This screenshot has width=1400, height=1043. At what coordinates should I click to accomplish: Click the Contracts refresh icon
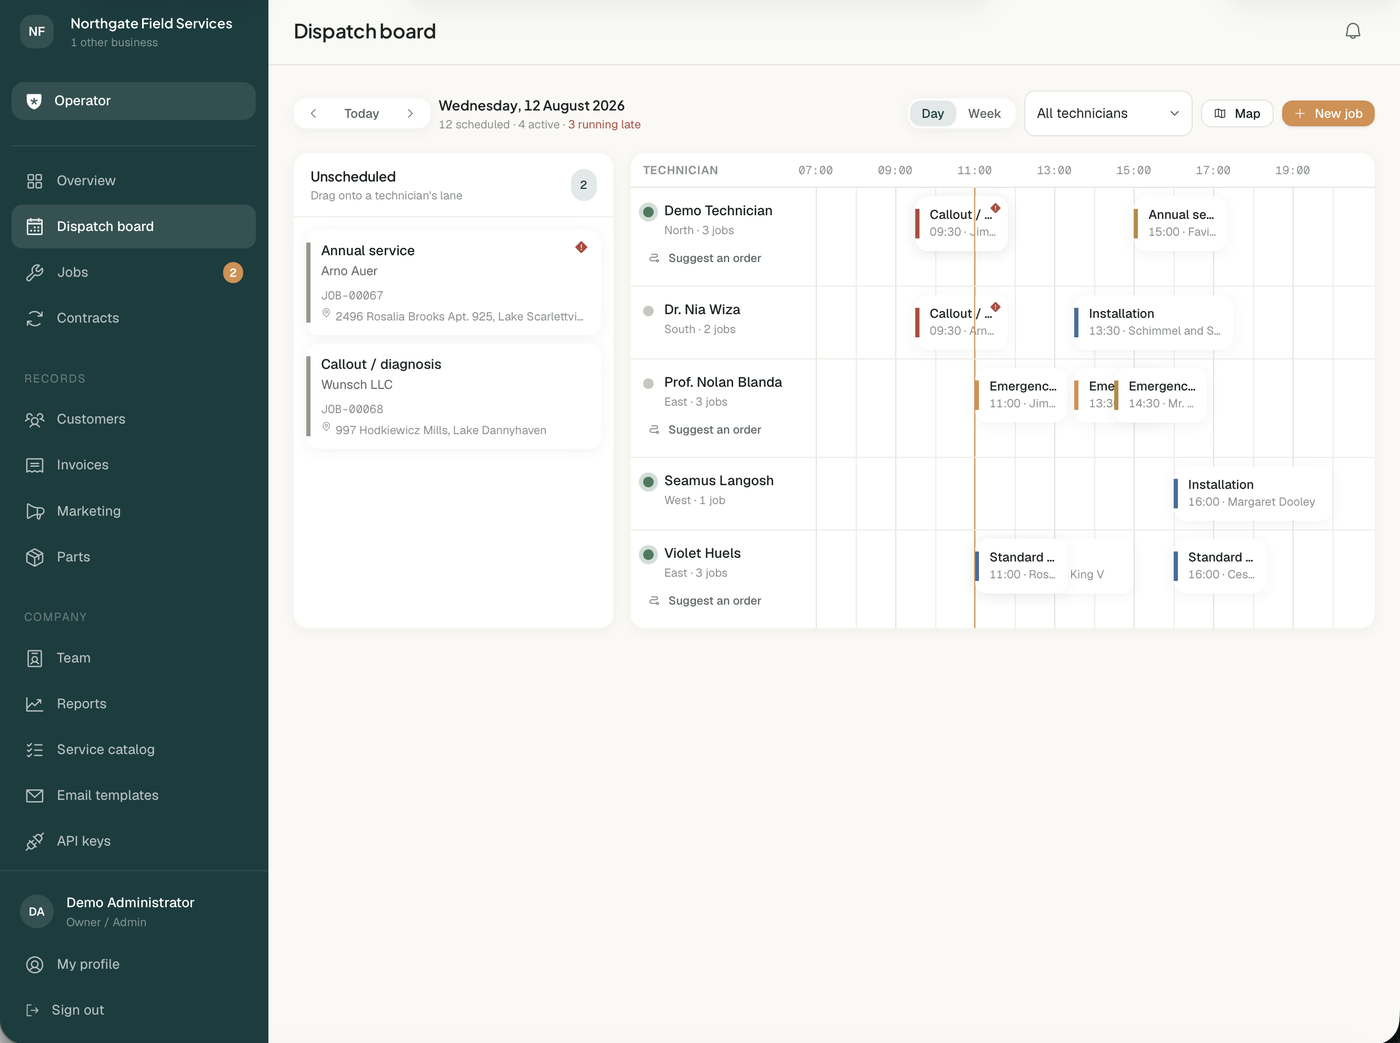(x=35, y=318)
